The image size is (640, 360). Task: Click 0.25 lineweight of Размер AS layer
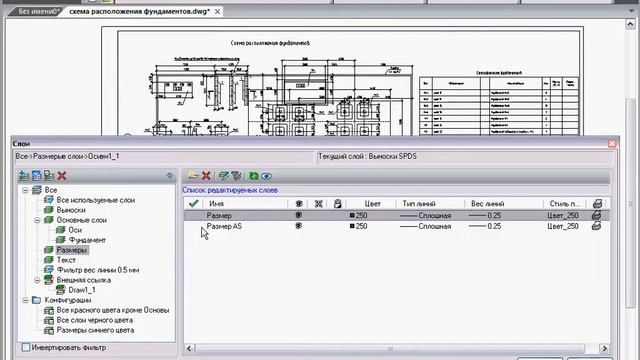485,226
